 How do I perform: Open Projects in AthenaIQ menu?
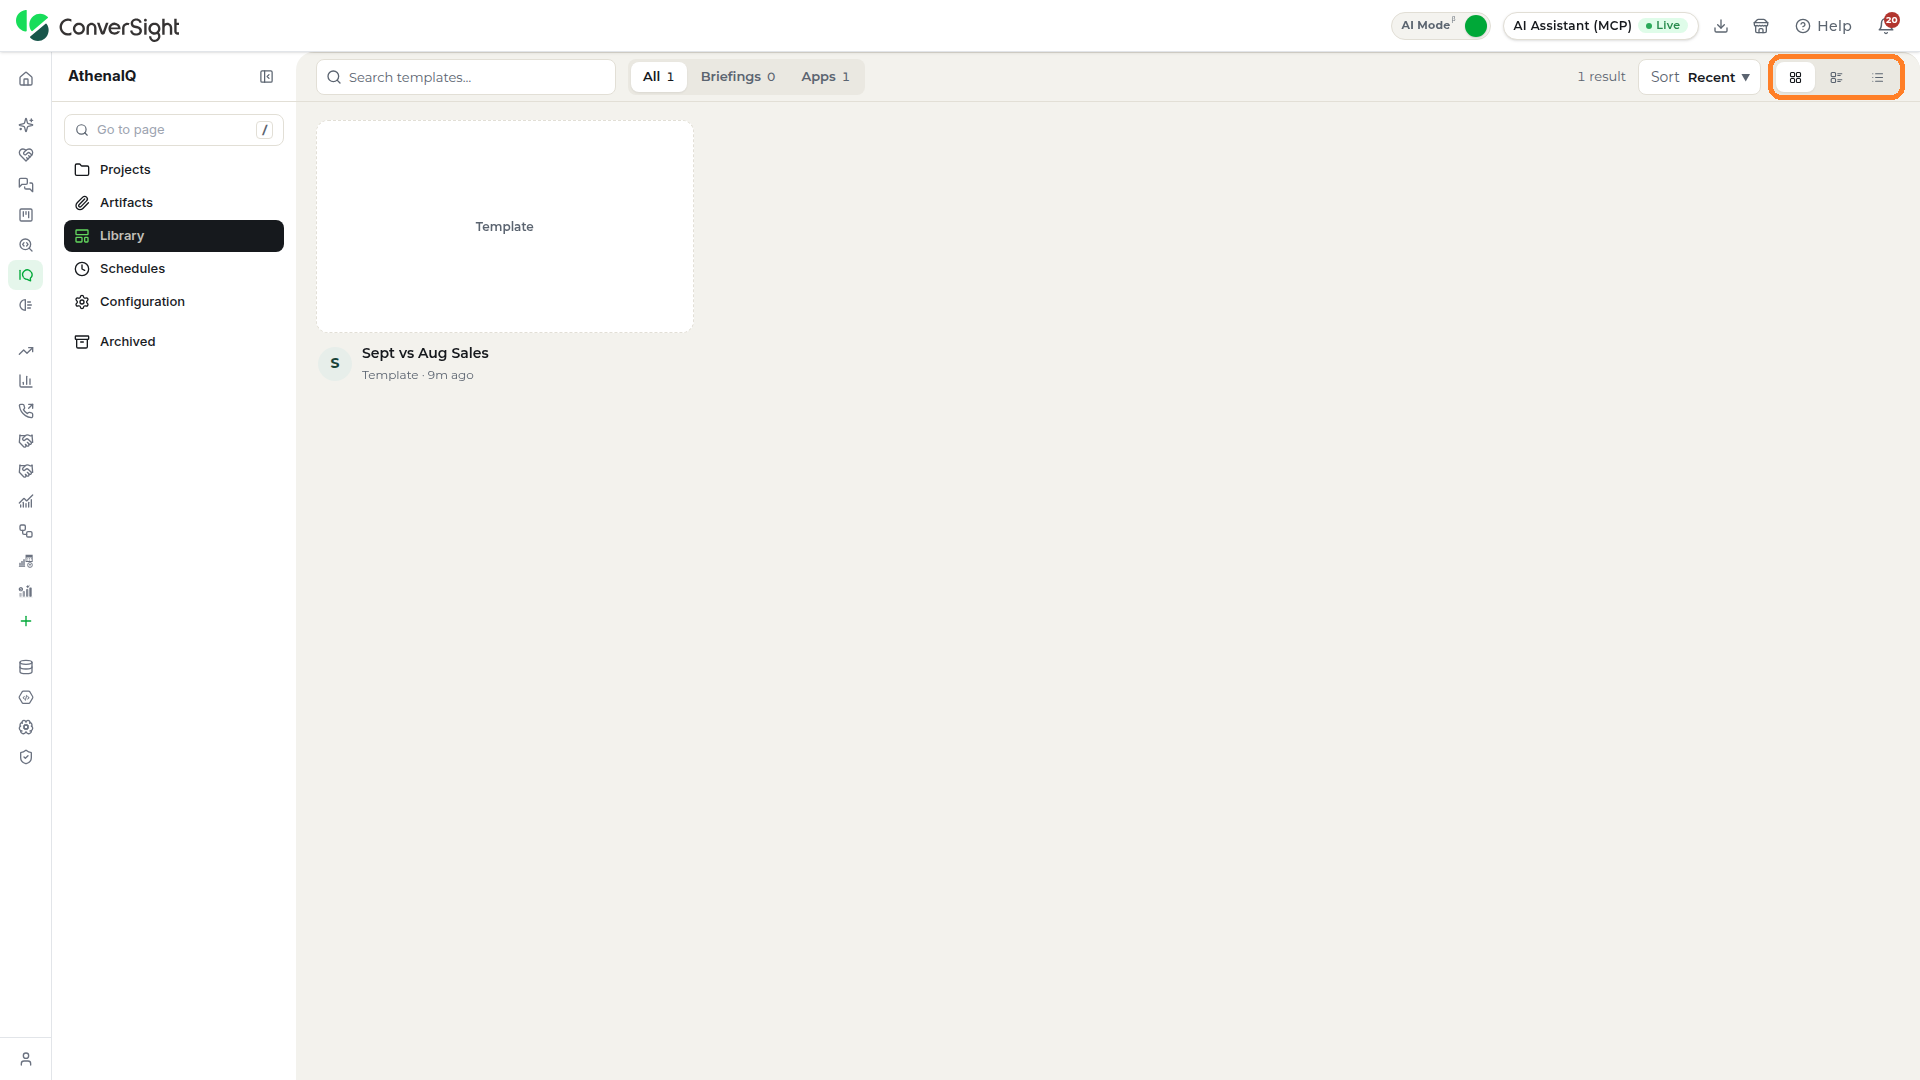174,170
